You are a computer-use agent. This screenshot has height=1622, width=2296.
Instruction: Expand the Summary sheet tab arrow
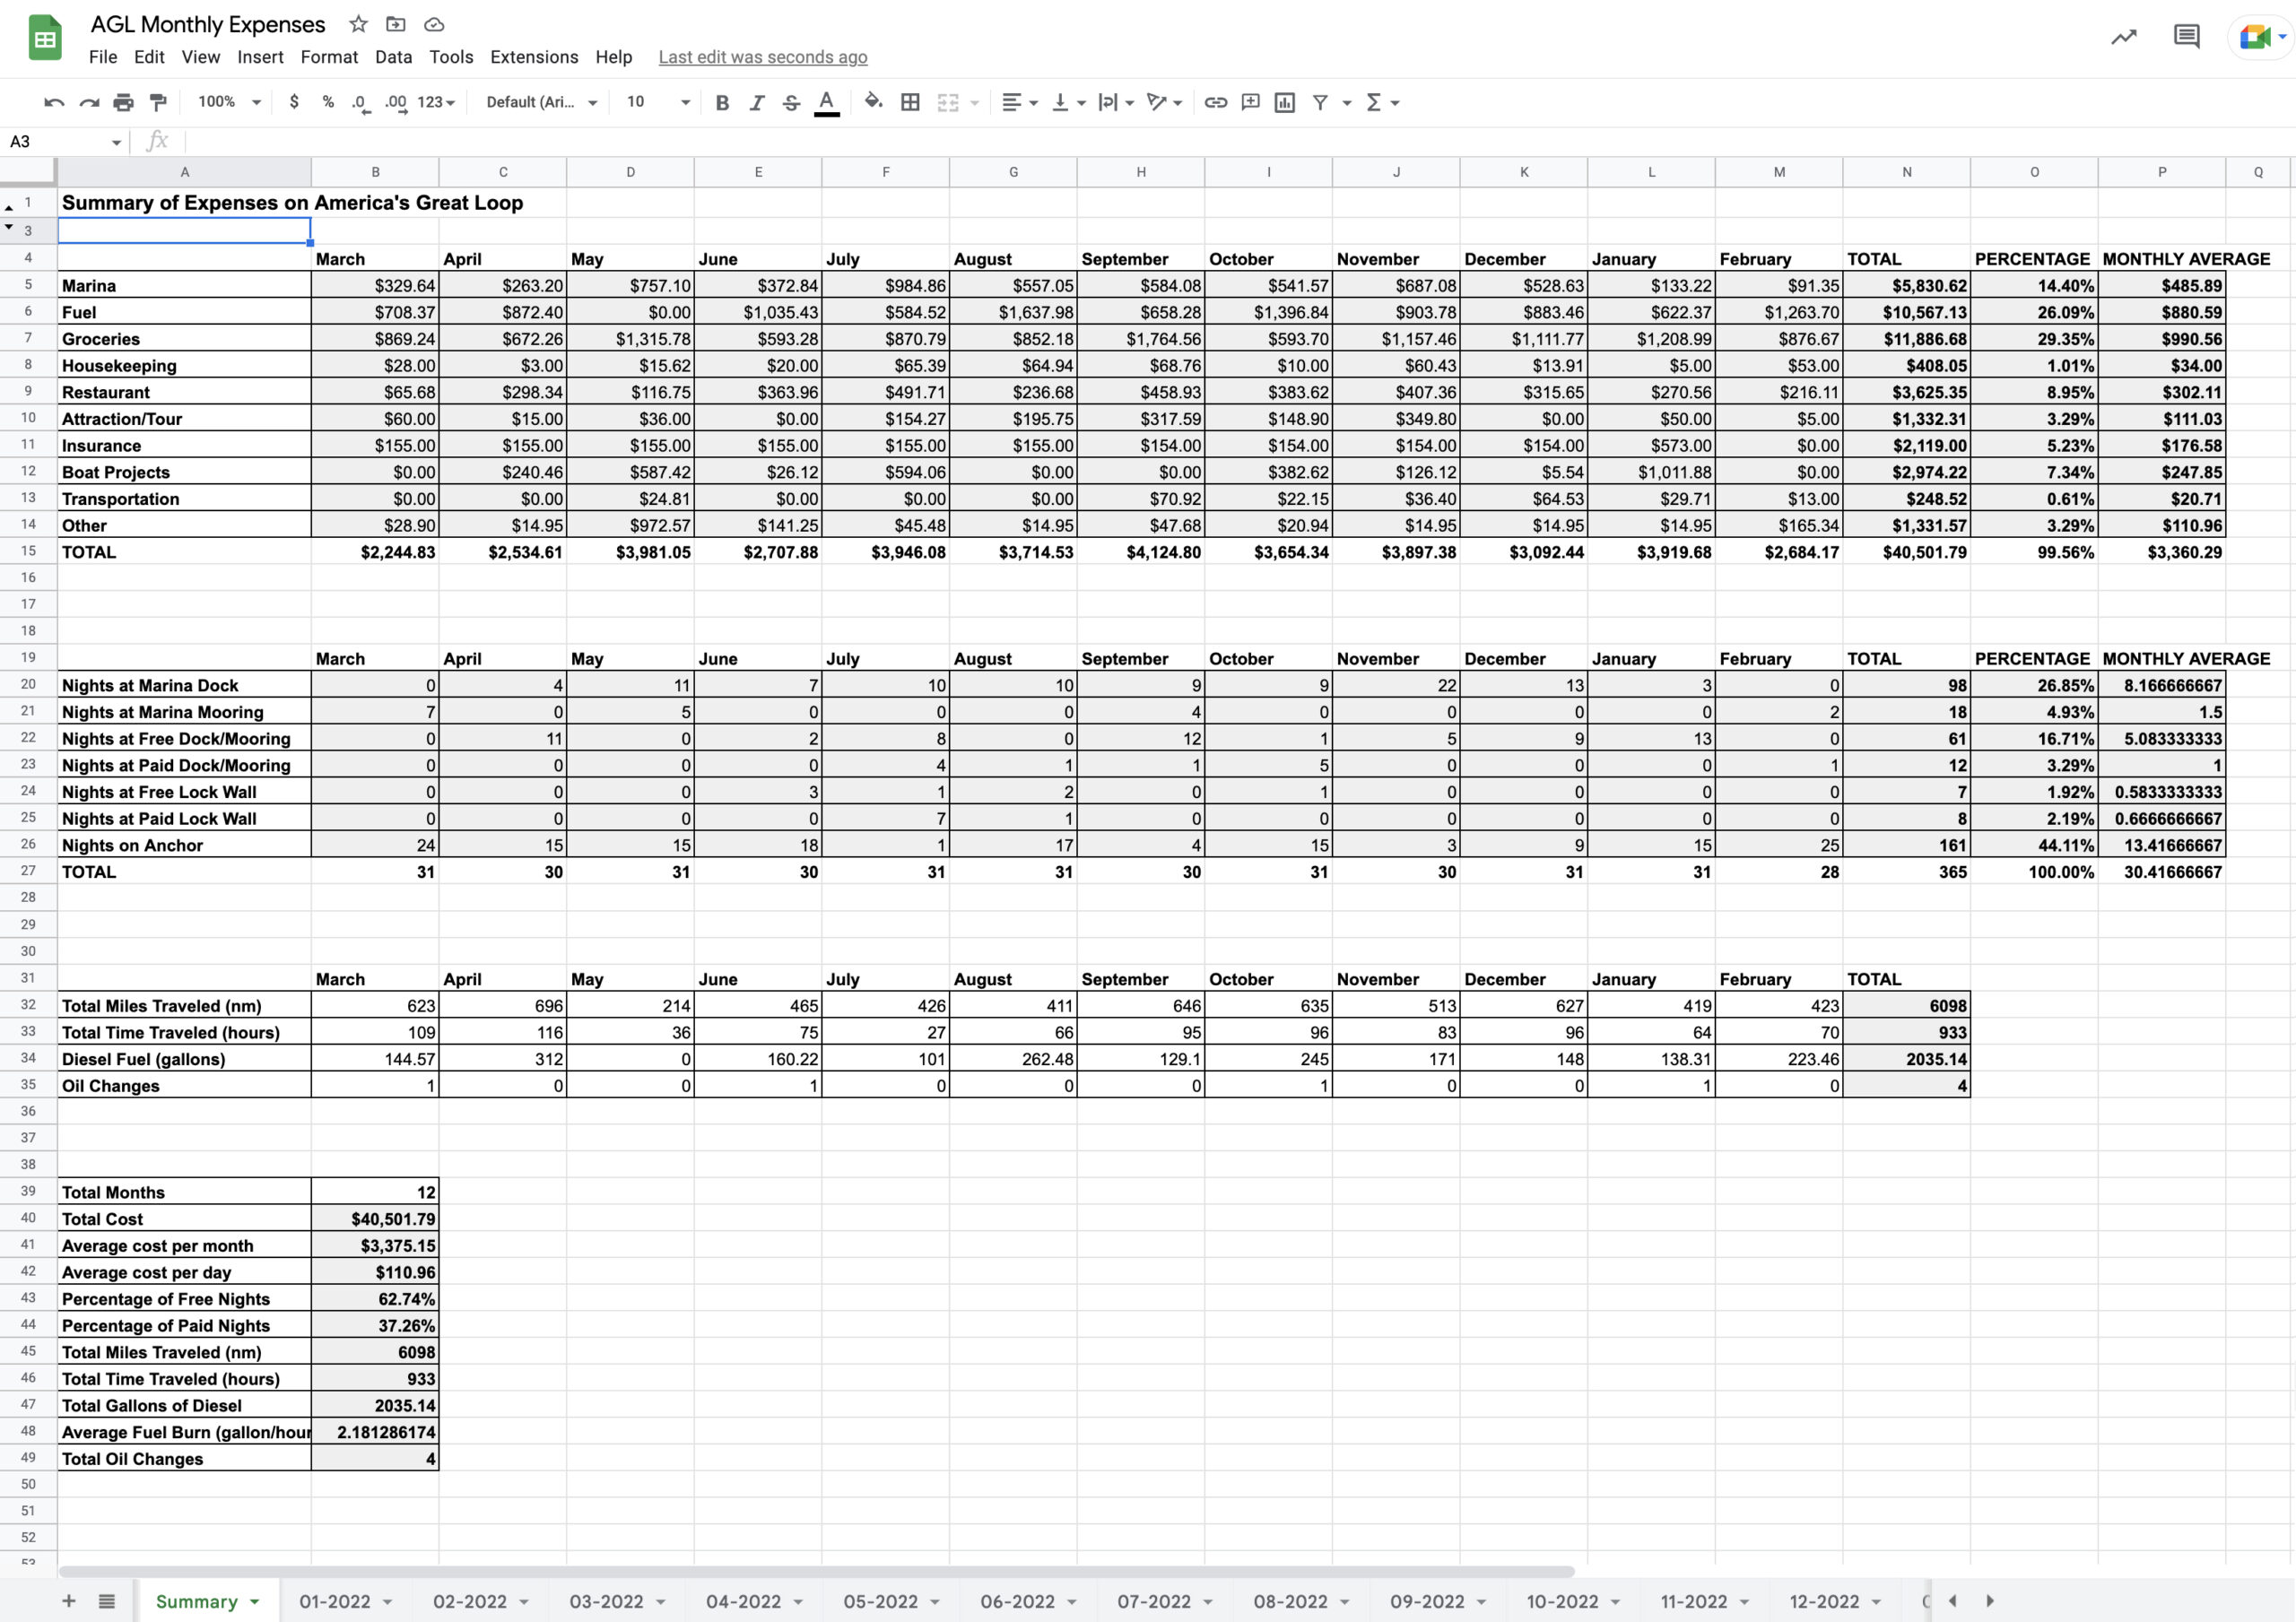click(x=255, y=1601)
